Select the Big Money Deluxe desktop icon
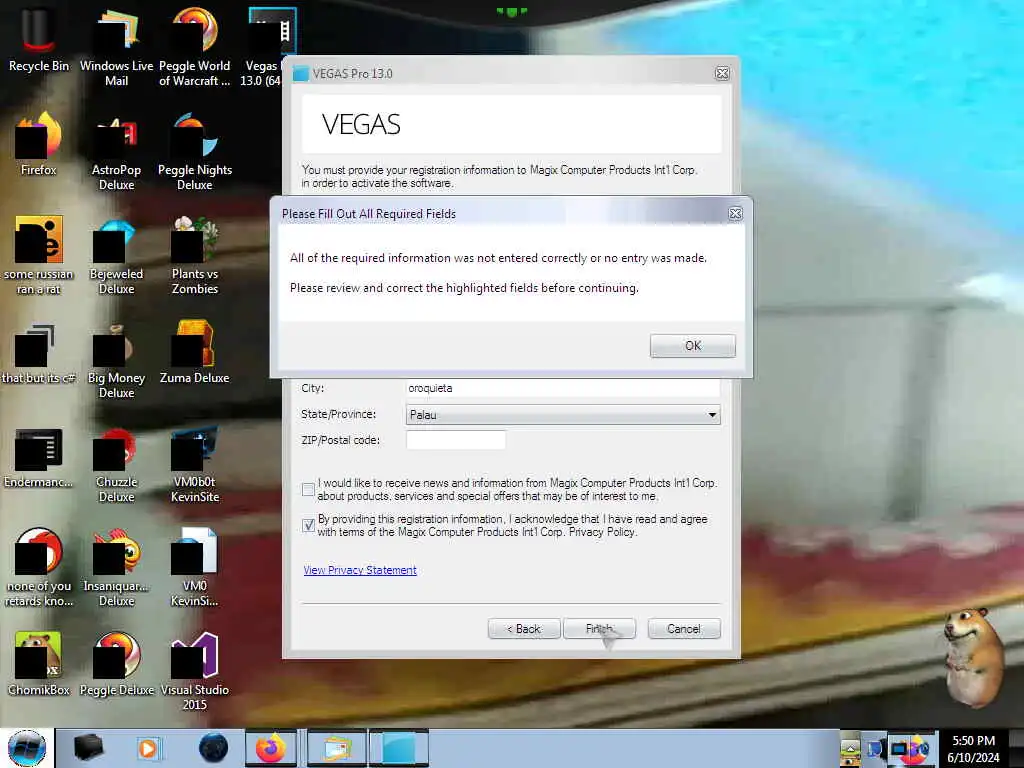This screenshot has height=768, width=1024. pyautogui.click(x=116, y=359)
